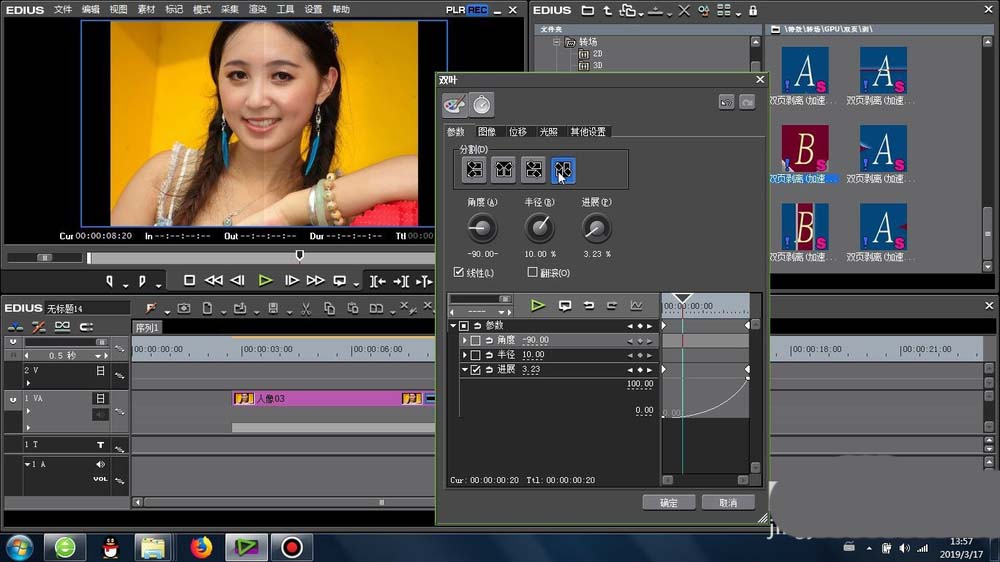This screenshot has height=562, width=1000.
Task: Collapse the 1 A audio track
Action: (27, 464)
